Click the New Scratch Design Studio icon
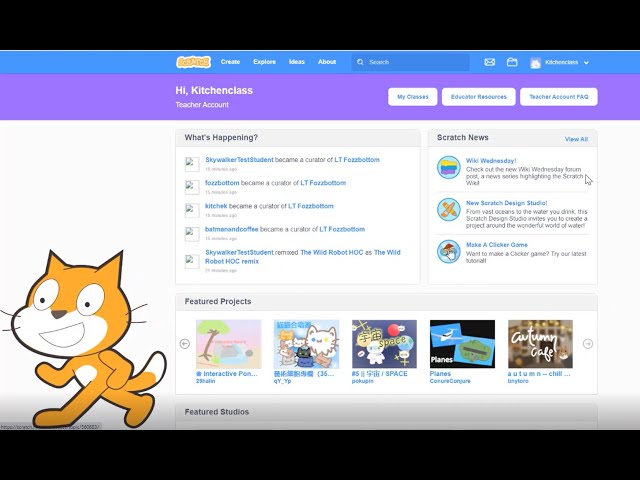640x480 pixels. 449,209
